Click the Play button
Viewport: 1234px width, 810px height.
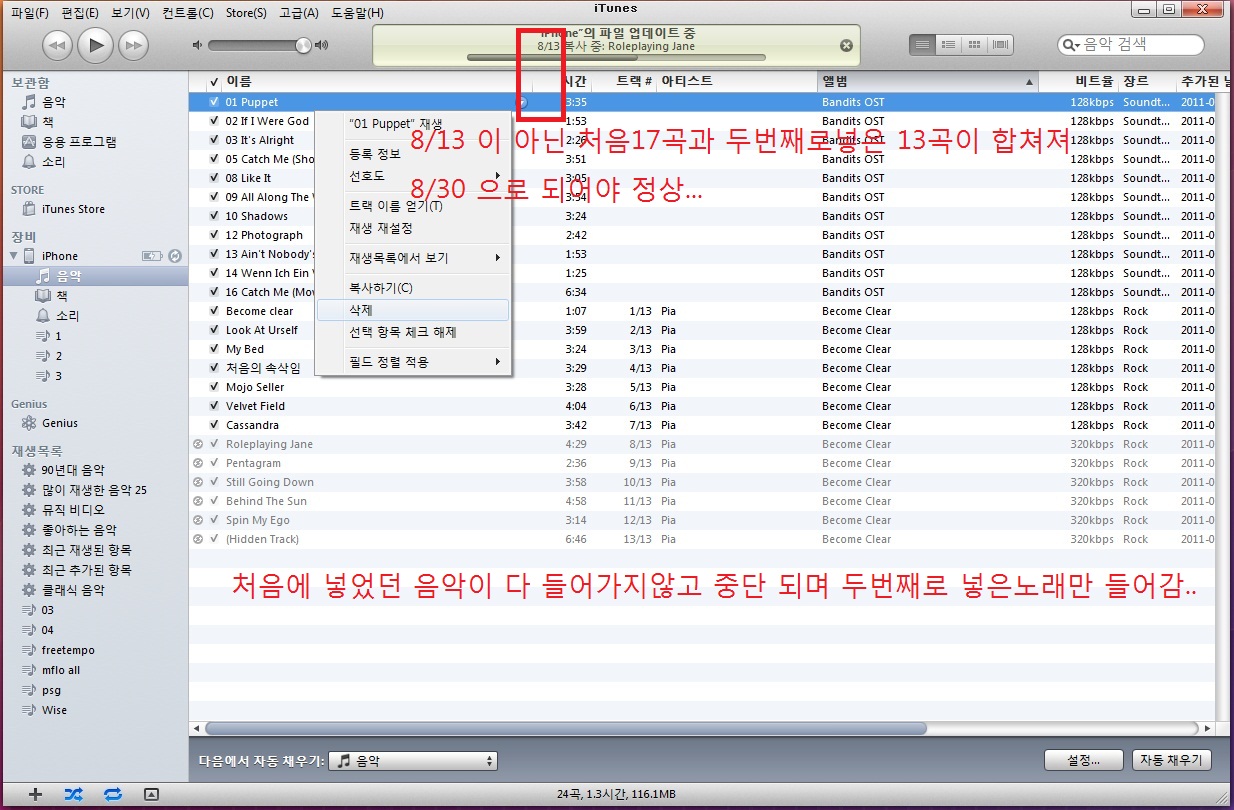[96, 45]
